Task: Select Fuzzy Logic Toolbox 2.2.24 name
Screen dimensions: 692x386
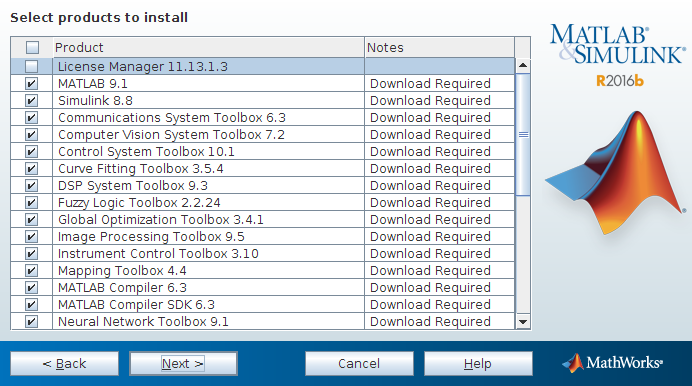Action: (x=139, y=202)
